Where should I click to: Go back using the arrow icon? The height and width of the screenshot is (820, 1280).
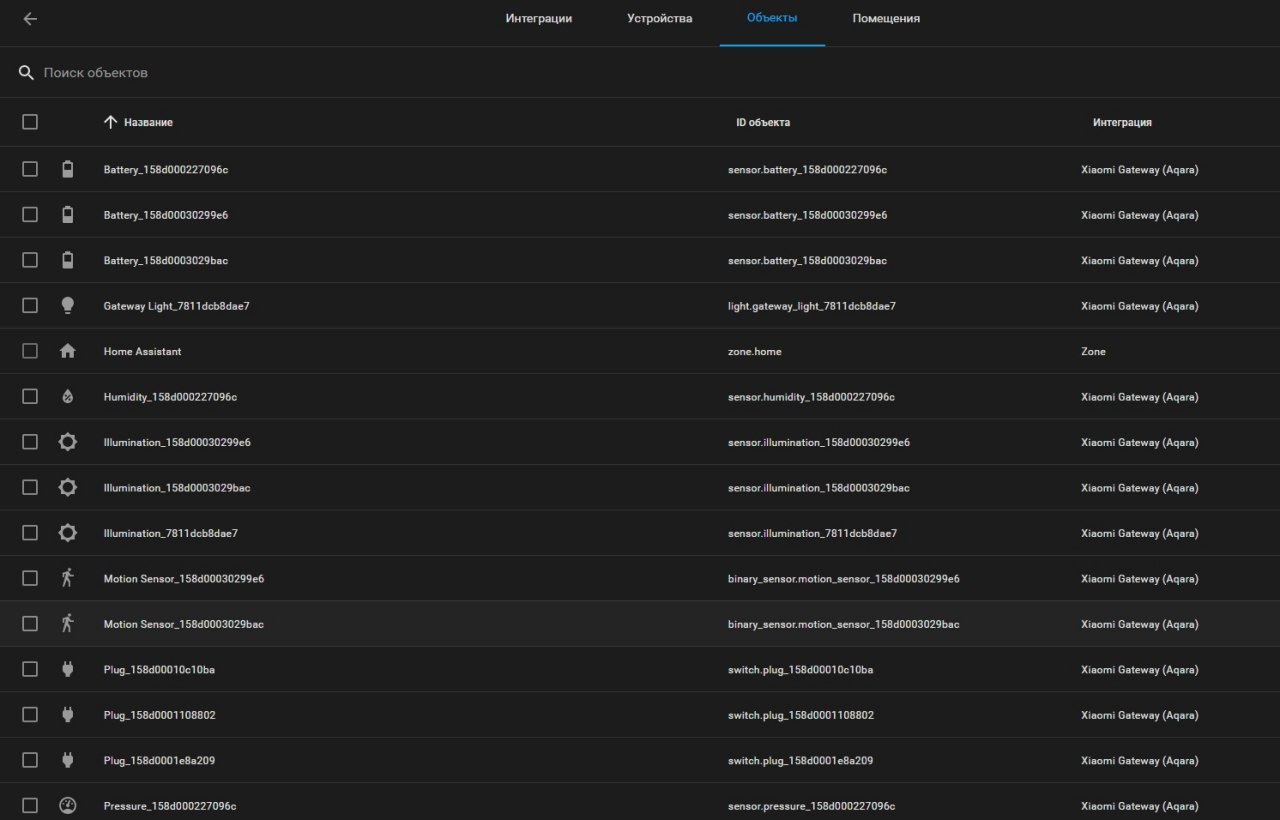pos(30,19)
